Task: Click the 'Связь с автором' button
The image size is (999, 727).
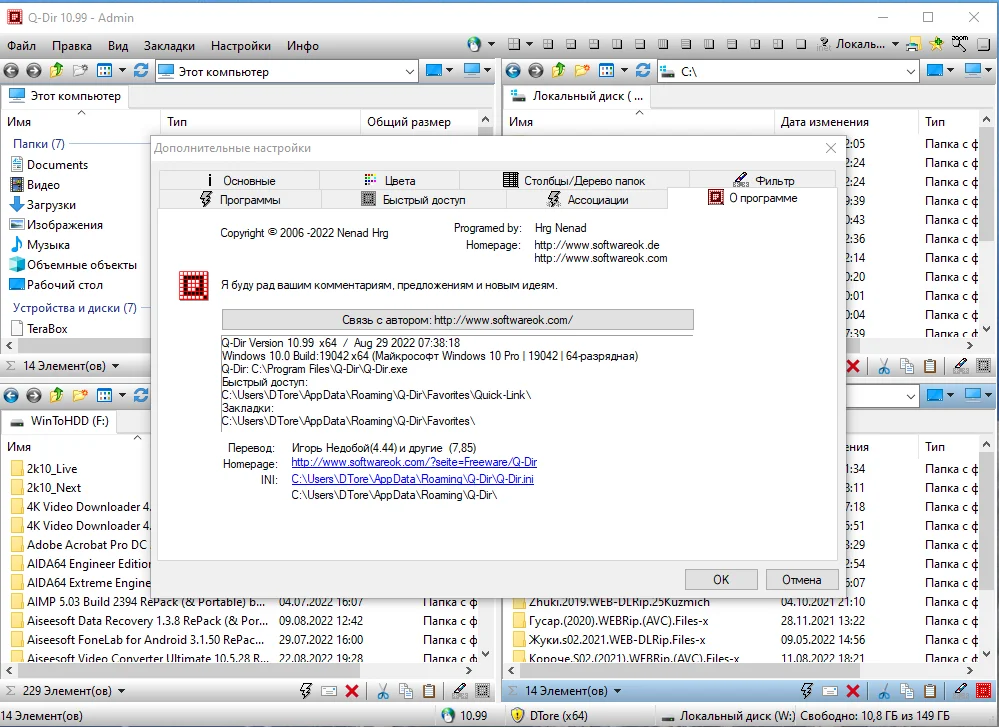Action: click(457, 320)
